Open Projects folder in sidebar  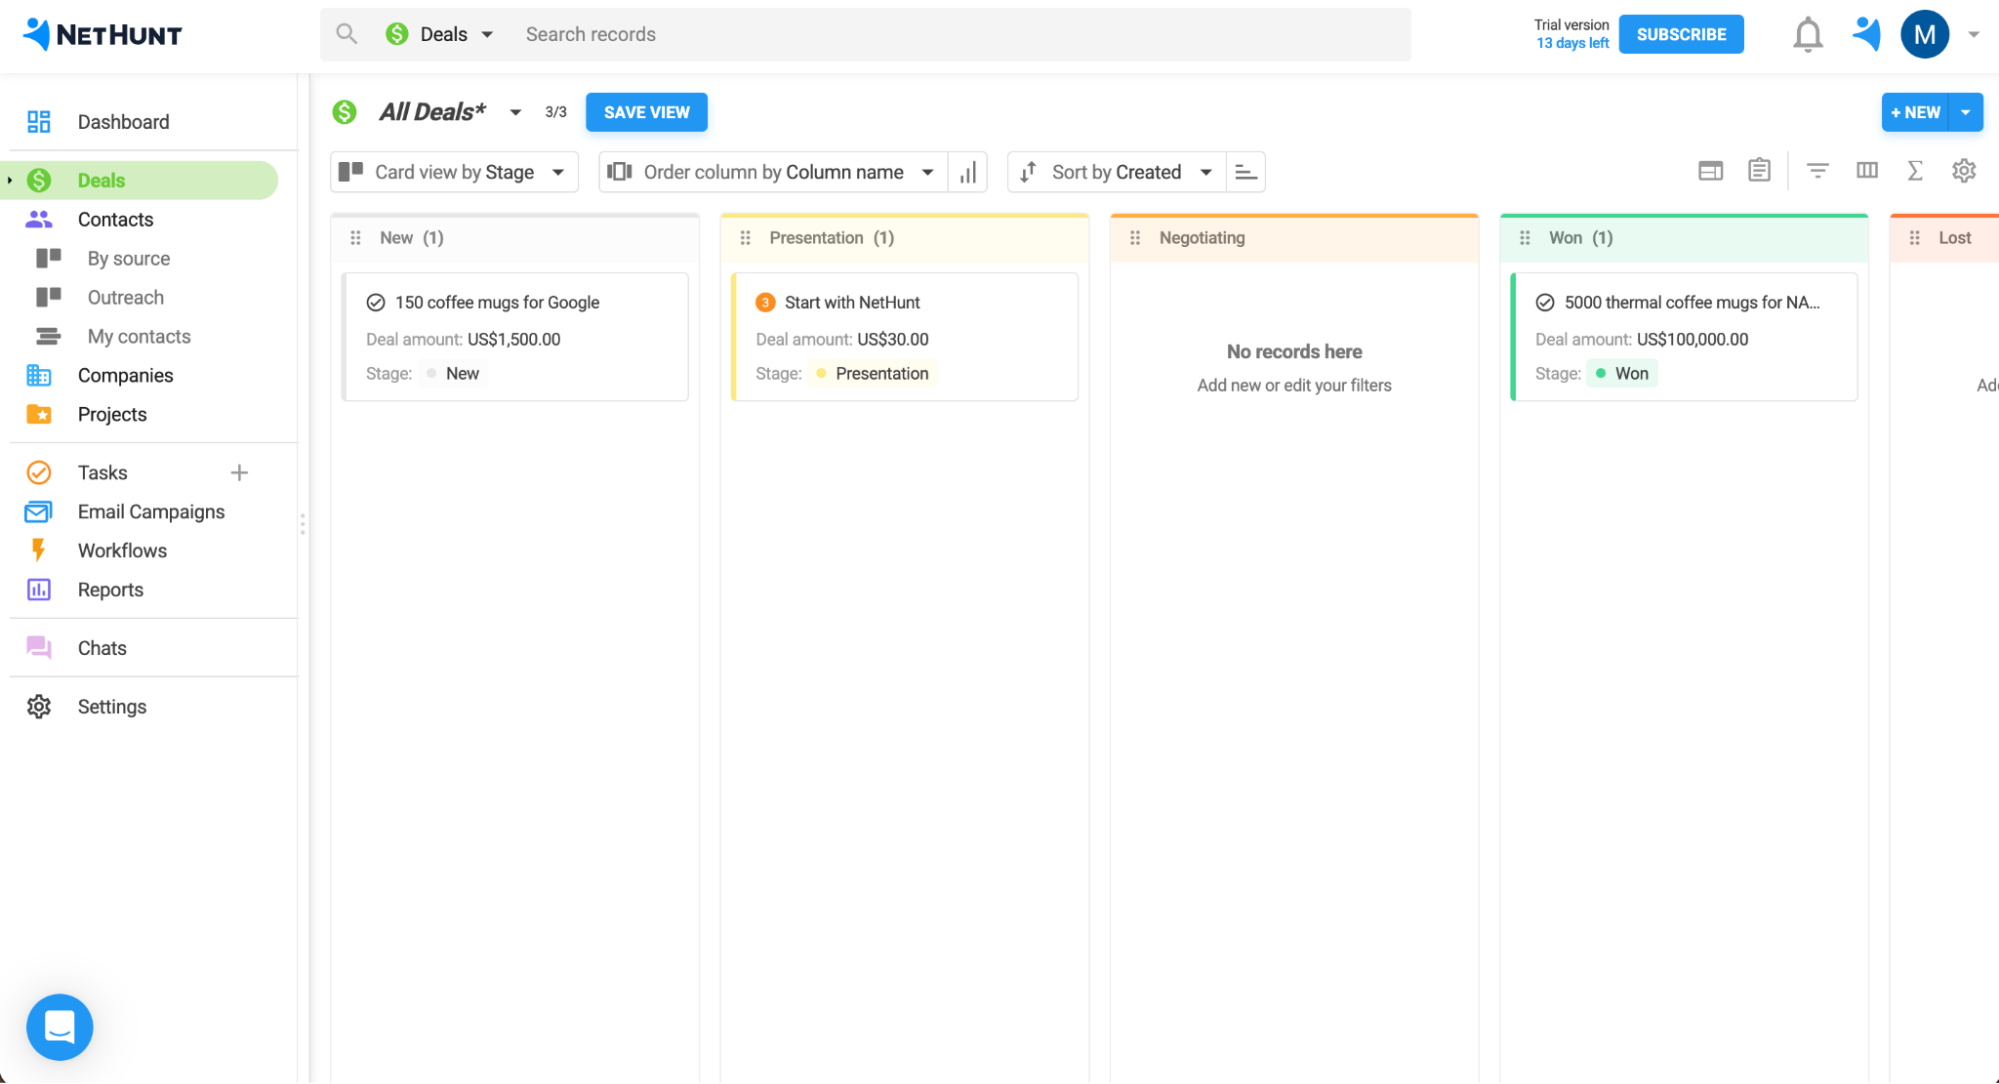[112, 414]
